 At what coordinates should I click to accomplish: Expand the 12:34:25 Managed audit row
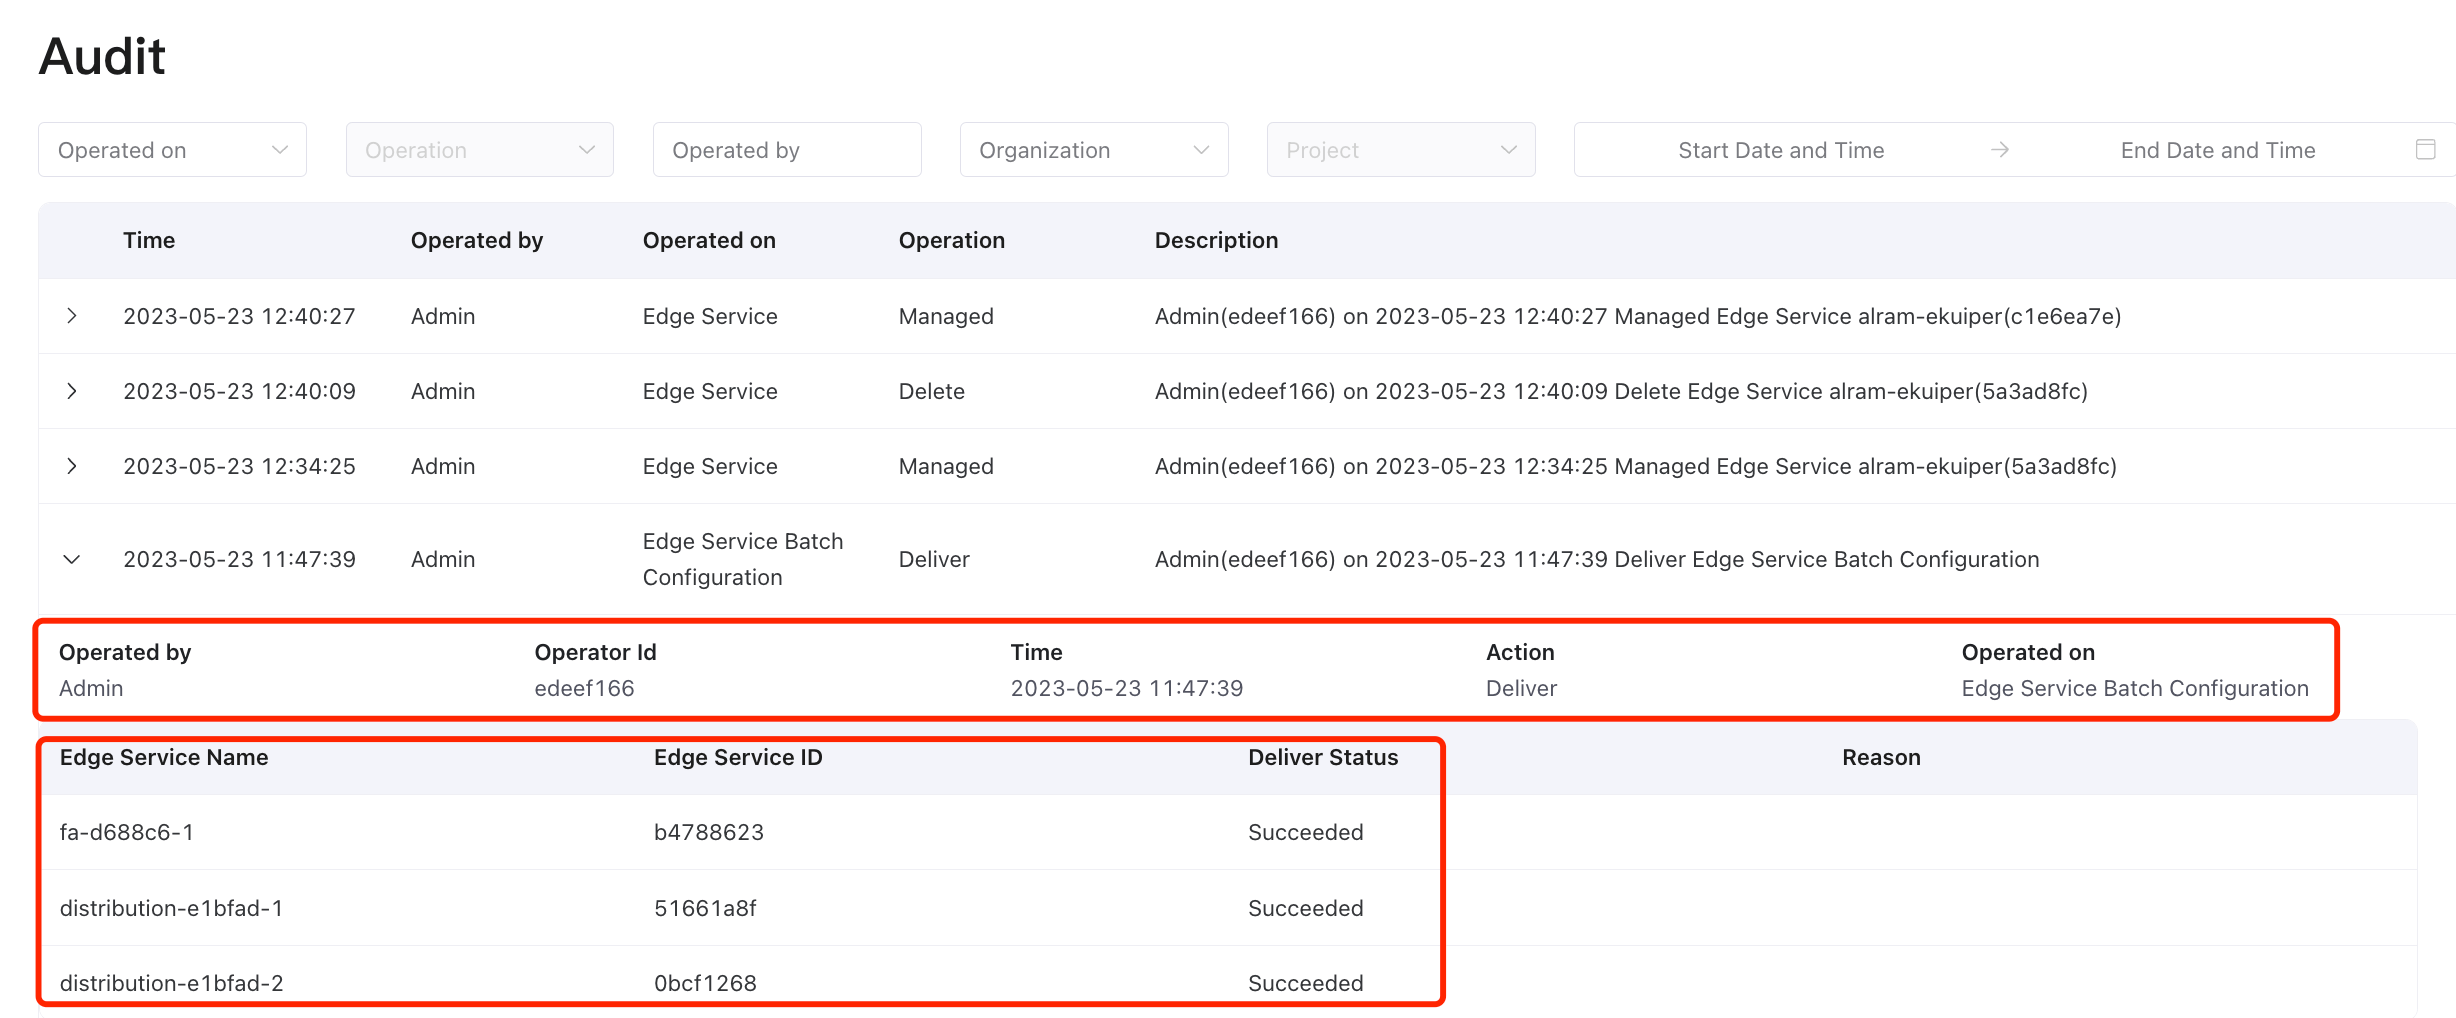(72, 466)
